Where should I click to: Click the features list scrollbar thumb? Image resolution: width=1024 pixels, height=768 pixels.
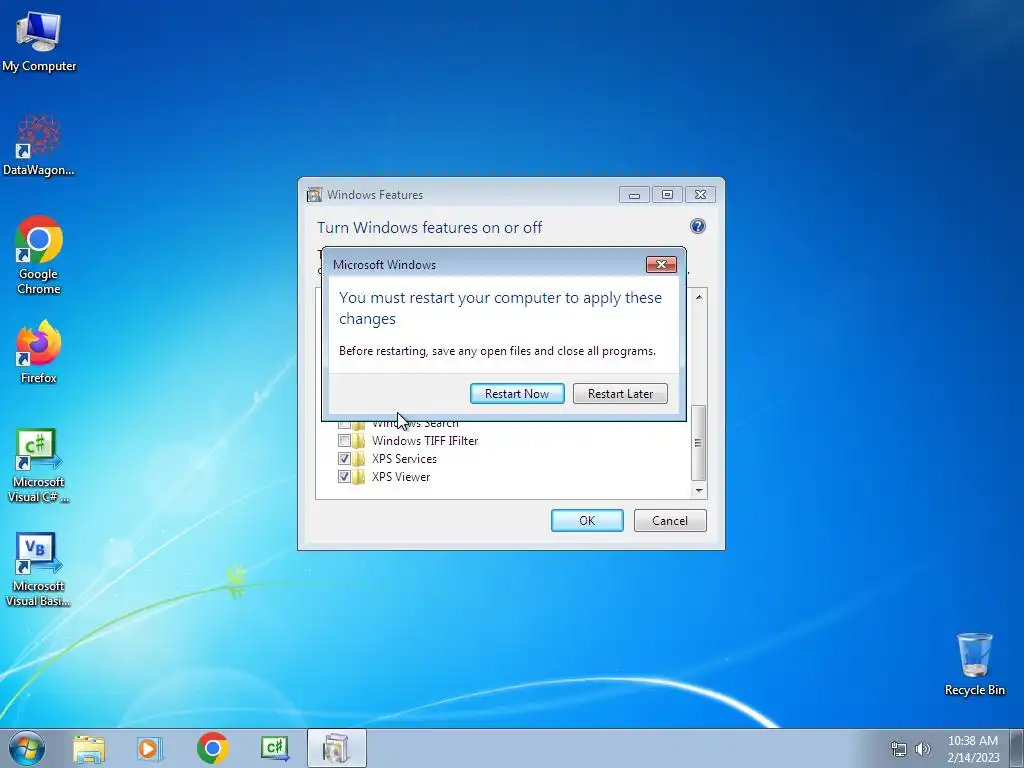pos(699,442)
